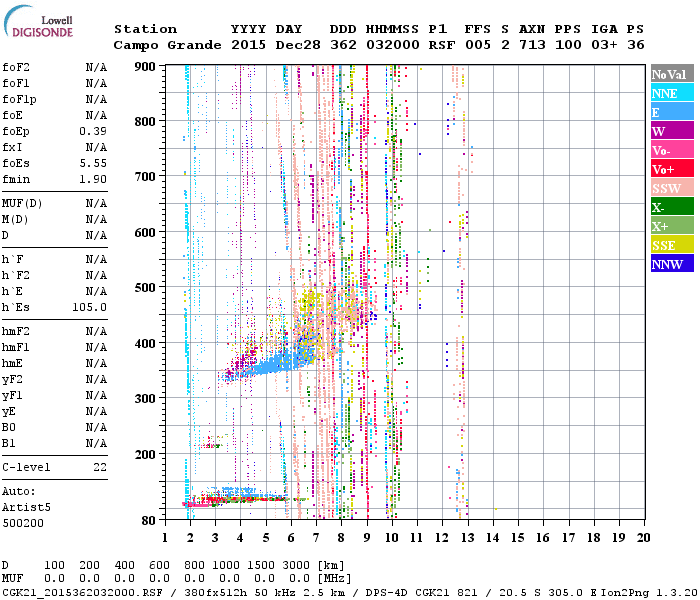Click the C-level value 22
The width and height of the screenshot is (700, 600).
point(100,467)
